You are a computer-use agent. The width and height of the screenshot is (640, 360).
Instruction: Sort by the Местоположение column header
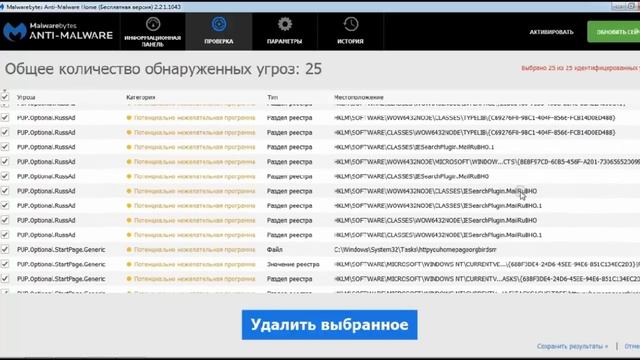tap(359, 97)
